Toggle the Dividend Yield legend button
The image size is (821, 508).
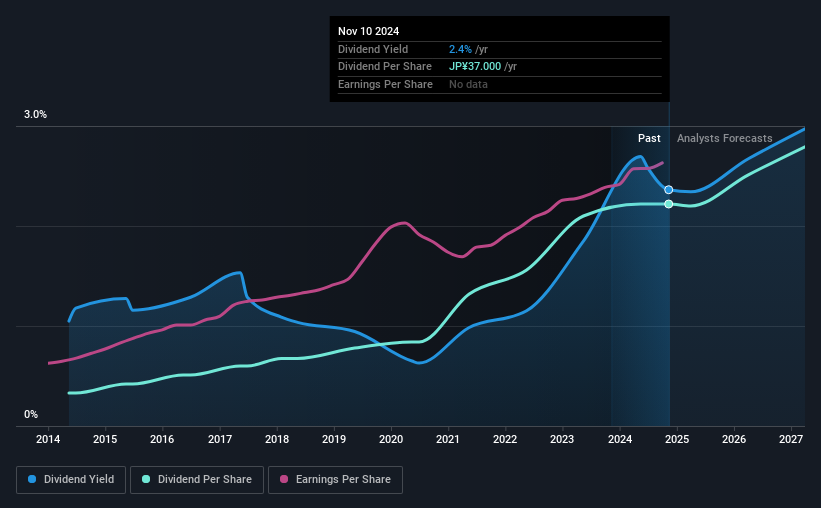click(x=71, y=480)
